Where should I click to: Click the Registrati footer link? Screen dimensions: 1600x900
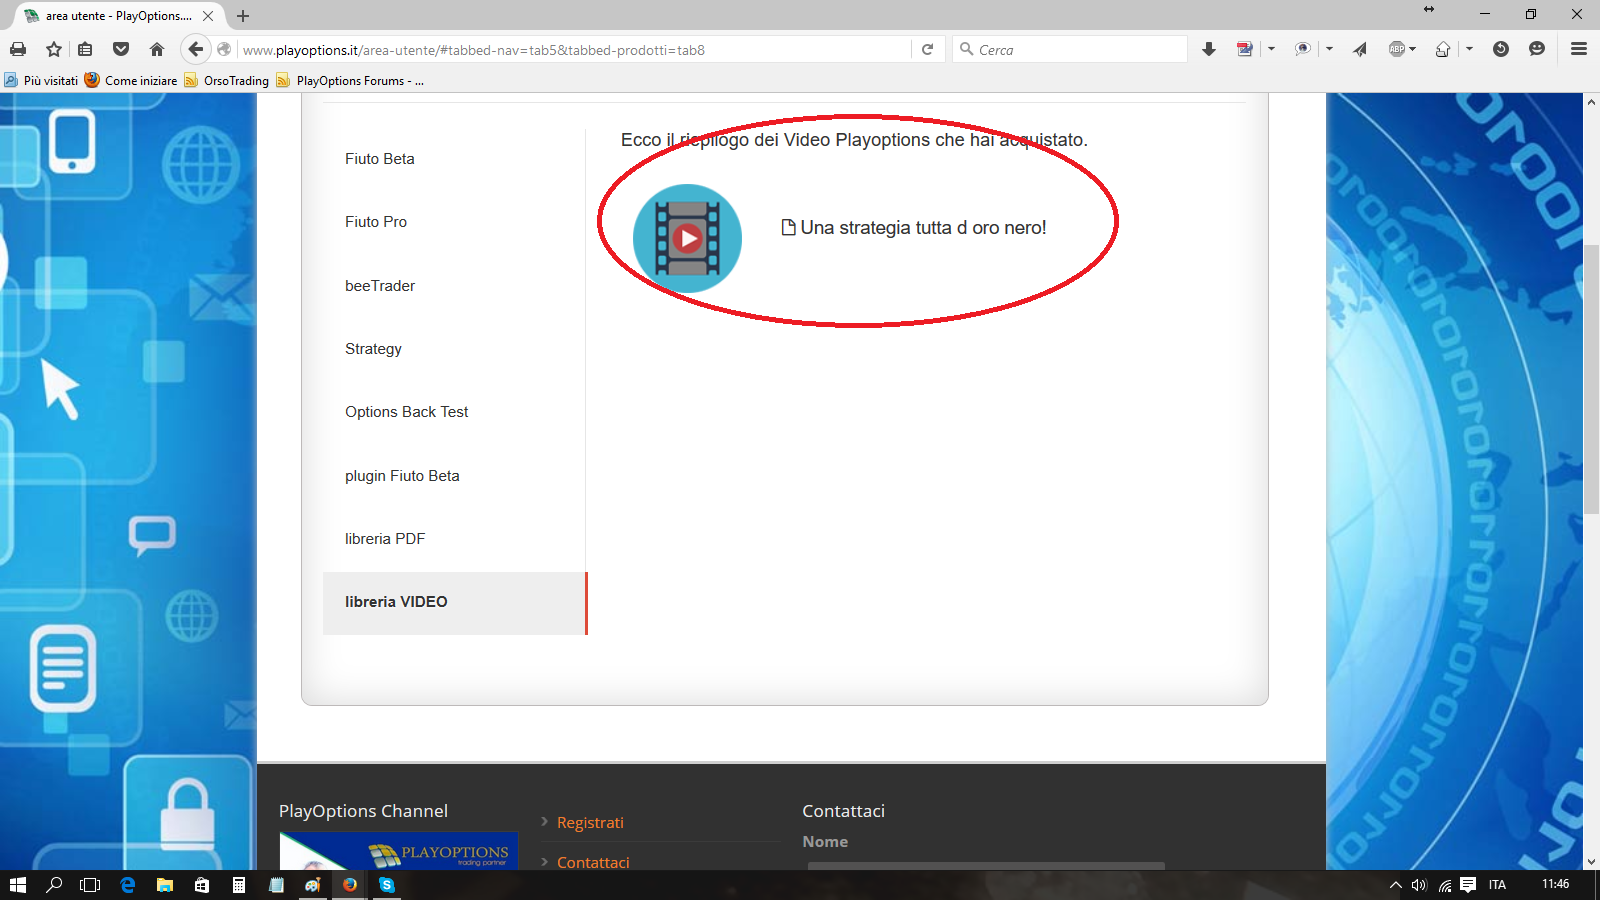[590, 823]
